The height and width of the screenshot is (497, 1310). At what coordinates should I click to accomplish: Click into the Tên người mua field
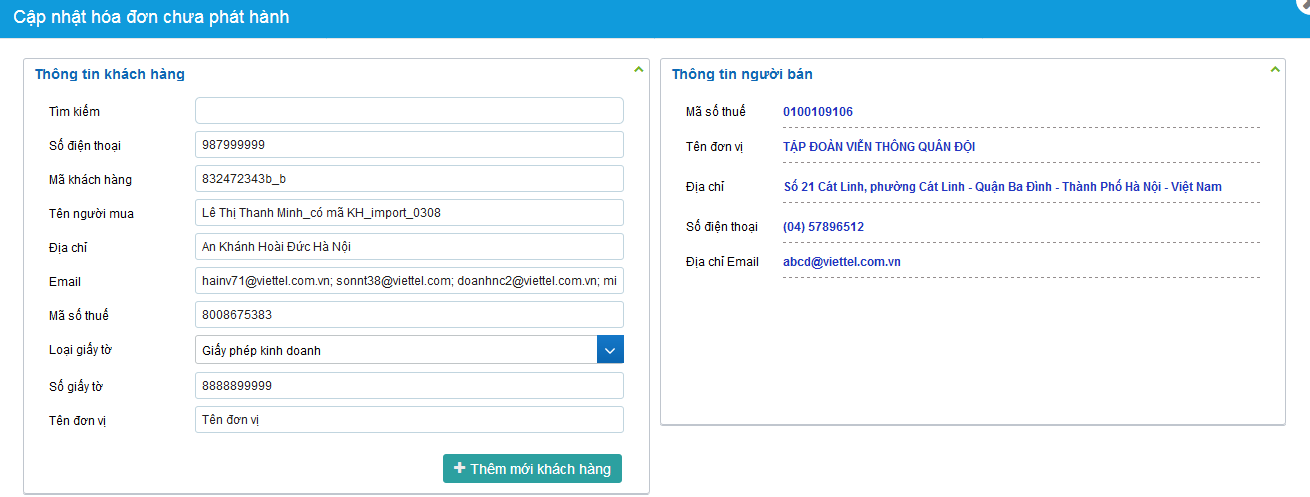[x=409, y=213]
